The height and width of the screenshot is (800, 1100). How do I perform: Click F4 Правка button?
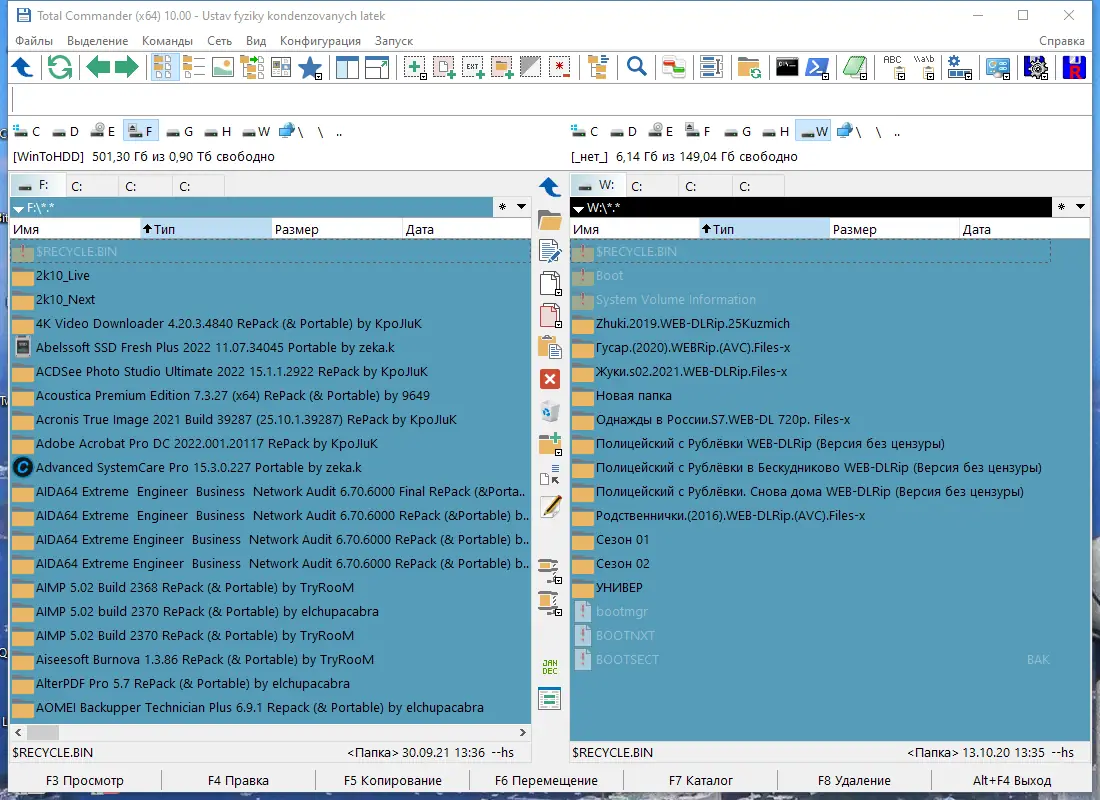point(239,780)
